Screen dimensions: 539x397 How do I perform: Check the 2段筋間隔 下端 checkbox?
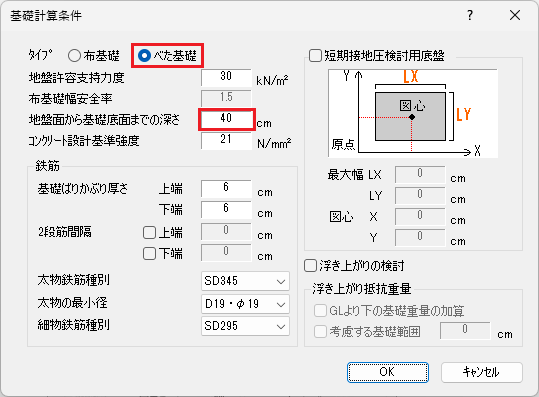pyautogui.click(x=149, y=254)
